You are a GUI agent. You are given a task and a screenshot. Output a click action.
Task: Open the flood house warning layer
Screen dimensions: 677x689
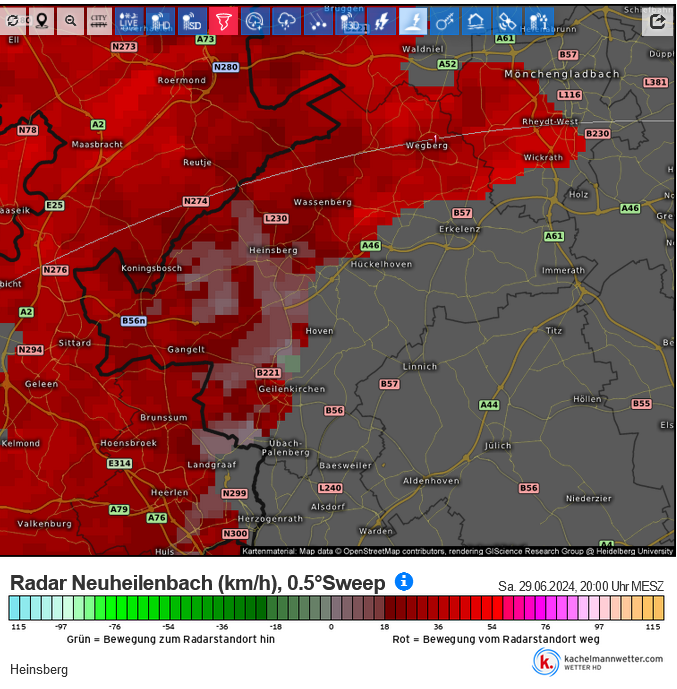coord(476,21)
